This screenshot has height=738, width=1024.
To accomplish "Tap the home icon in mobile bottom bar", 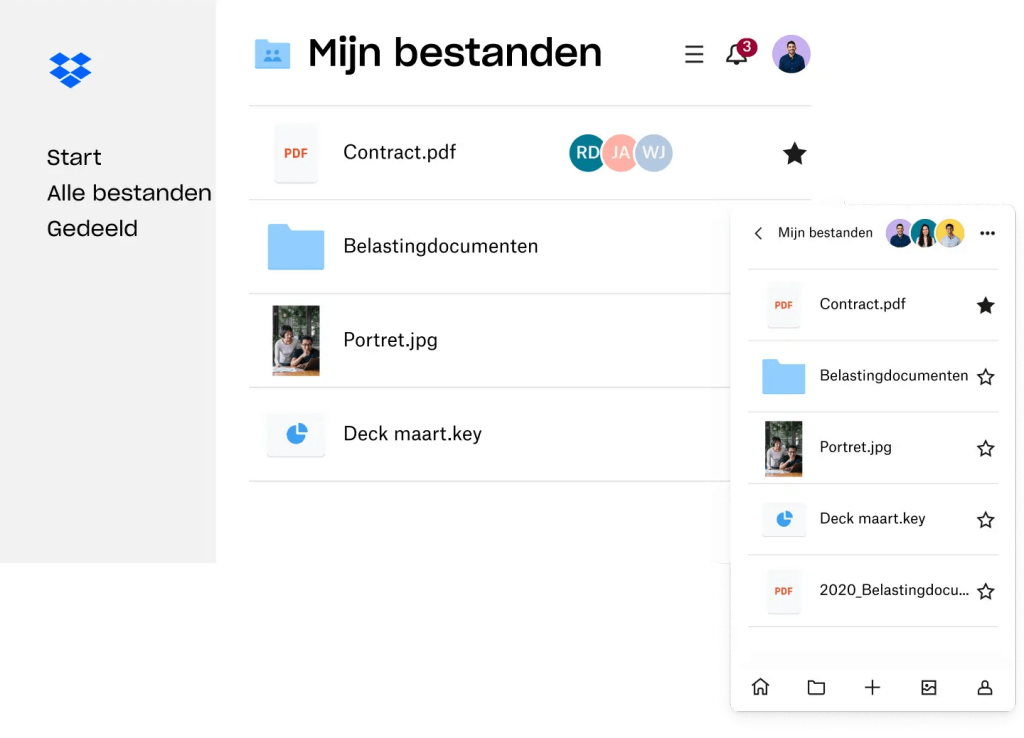I will point(760,687).
